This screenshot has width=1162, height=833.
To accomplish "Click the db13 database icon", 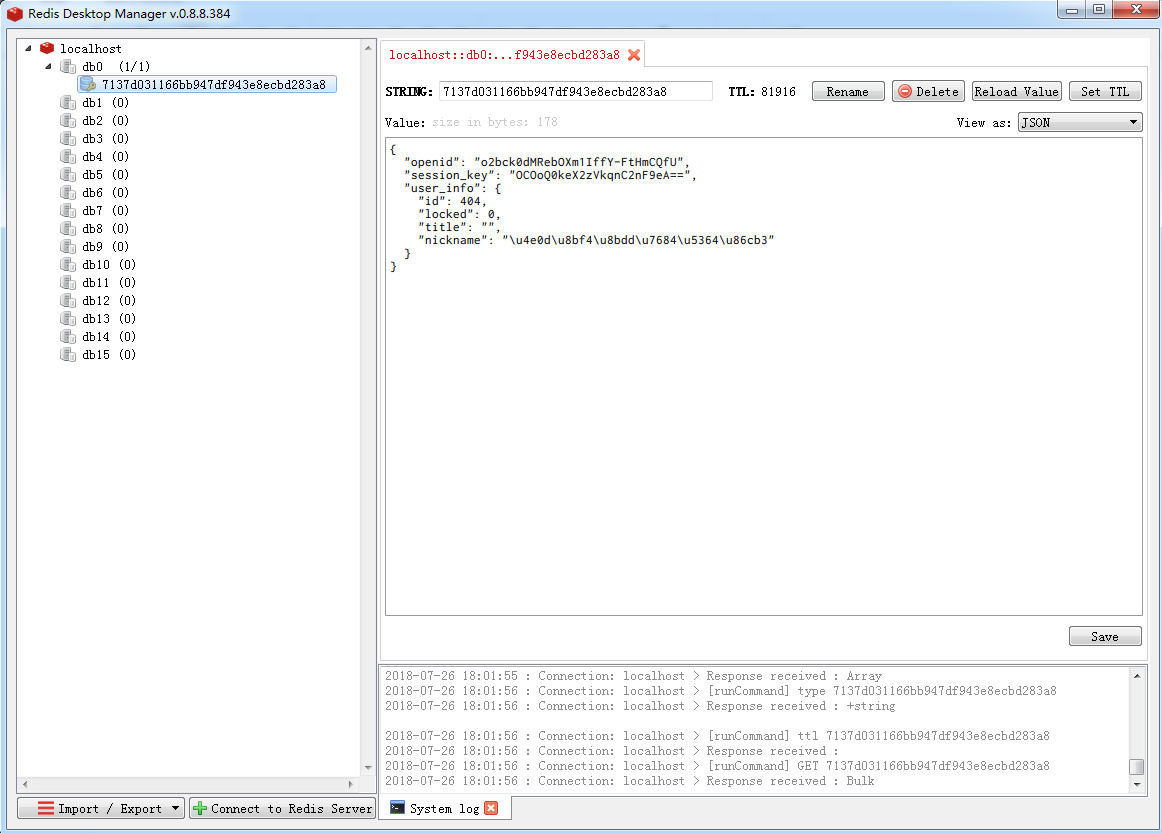I will (68, 319).
